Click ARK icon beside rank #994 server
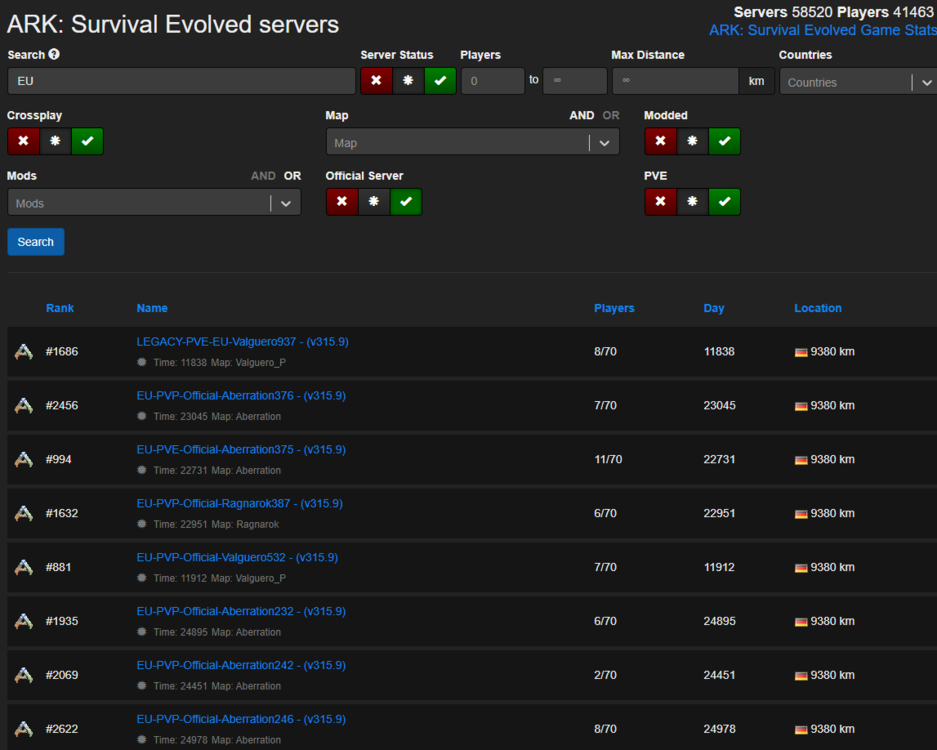Image resolution: width=937 pixels, height=750 pixels. [x=23, y=460]
